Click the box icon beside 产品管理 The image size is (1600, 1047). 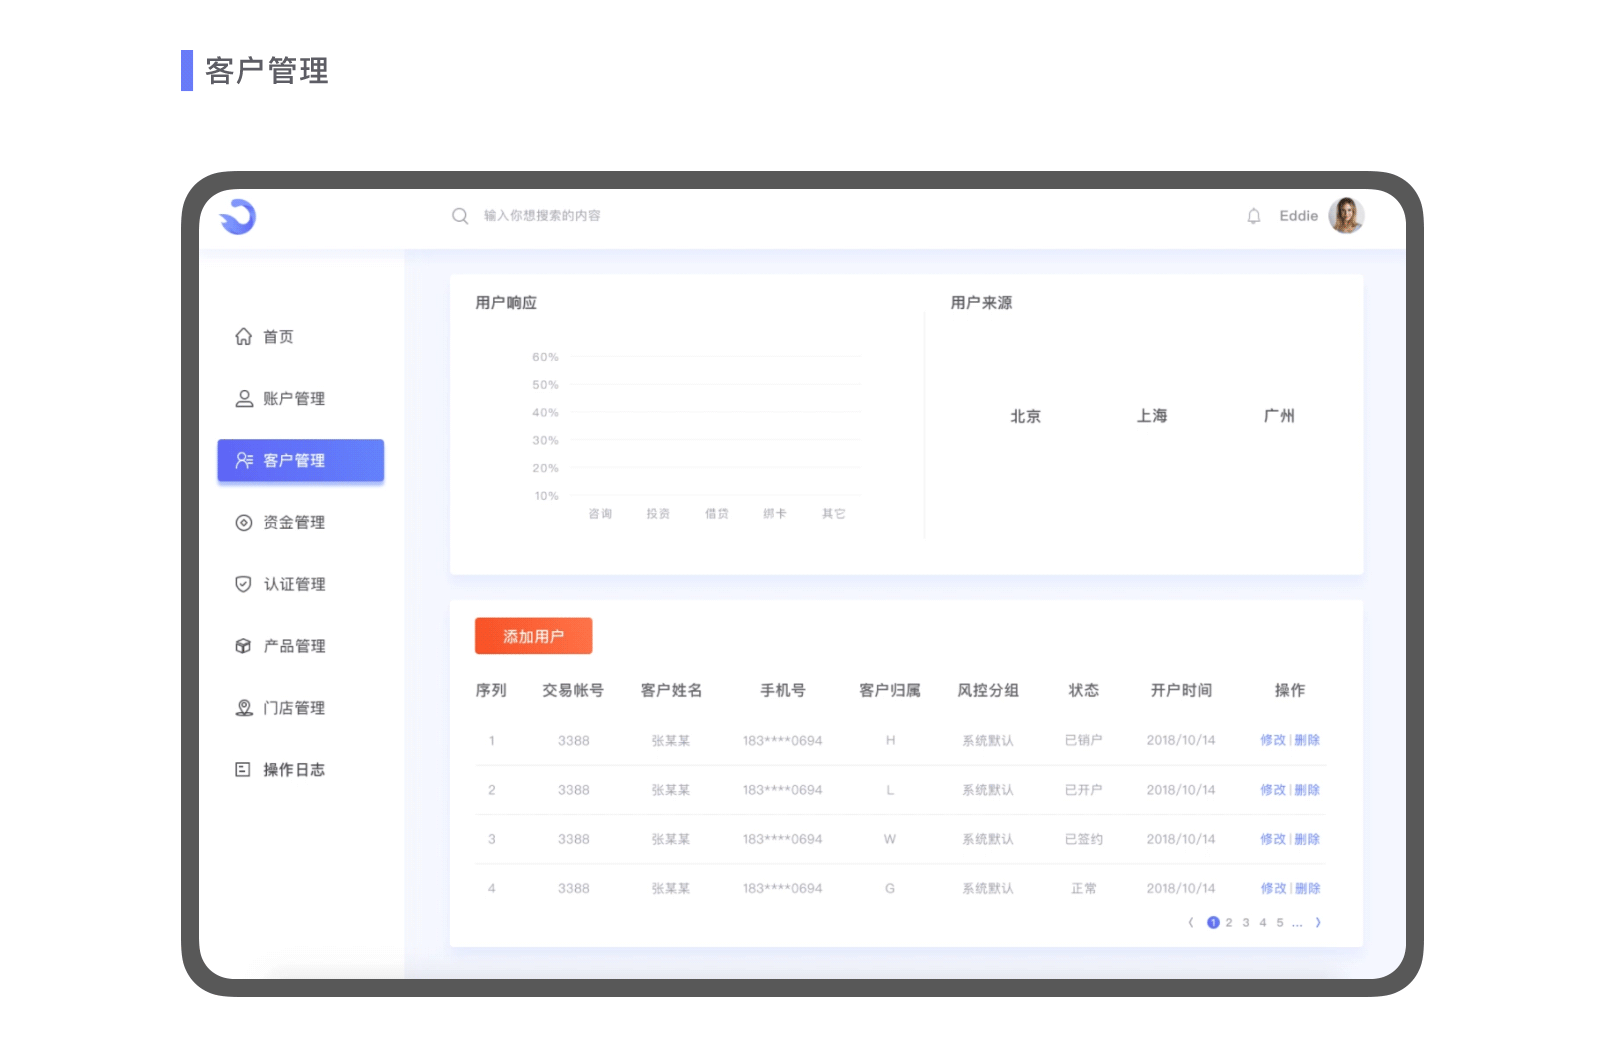point(242,646)
